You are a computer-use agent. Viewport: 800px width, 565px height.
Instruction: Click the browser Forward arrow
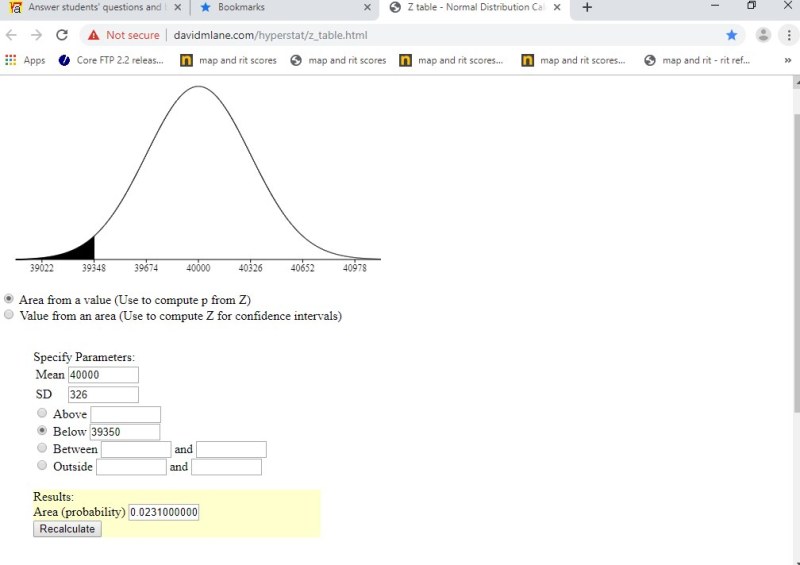tap(36, 35)
